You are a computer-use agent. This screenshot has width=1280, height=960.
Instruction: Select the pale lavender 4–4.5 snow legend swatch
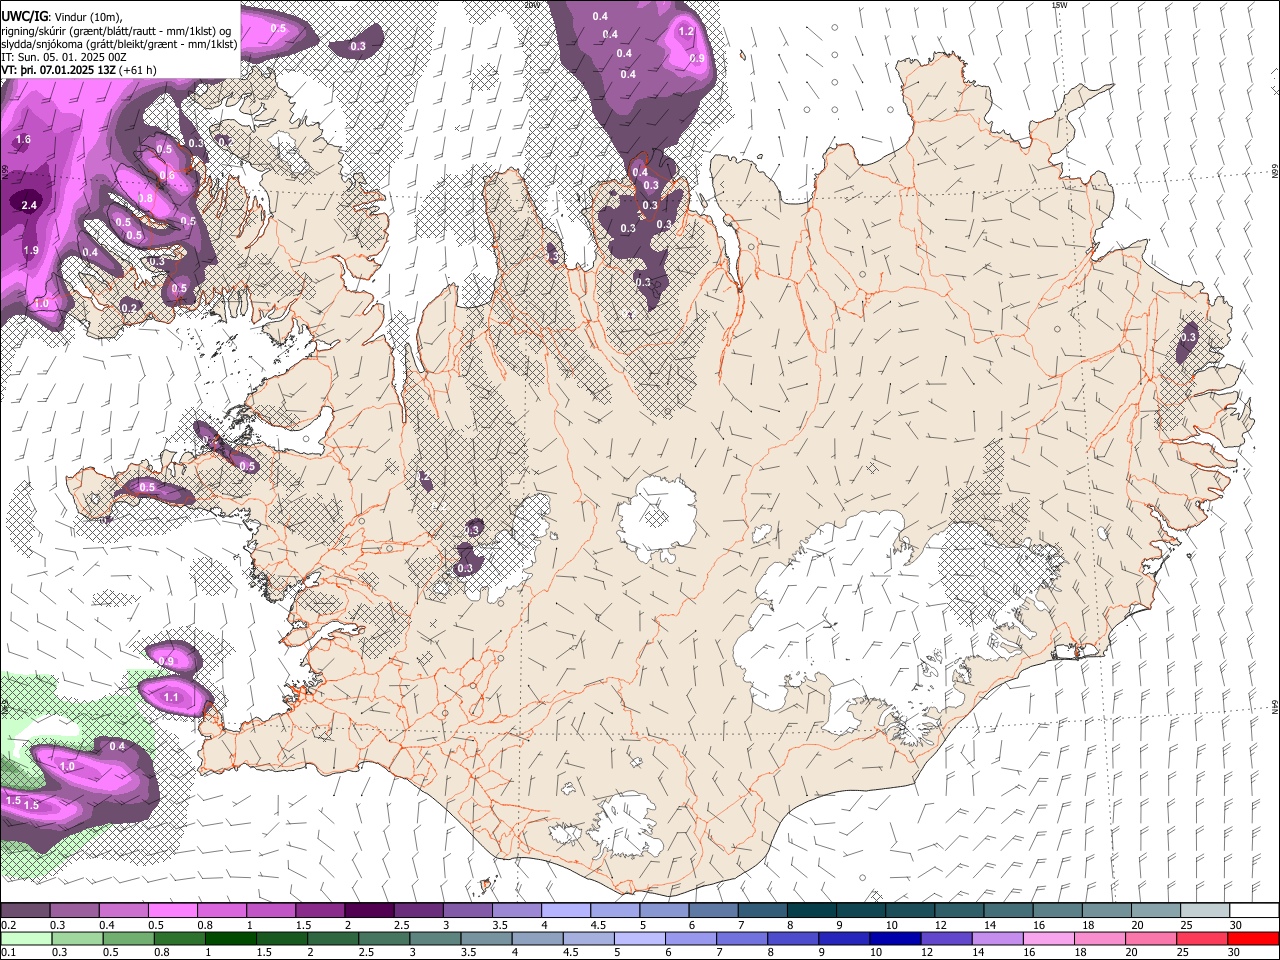coord(565,911)
